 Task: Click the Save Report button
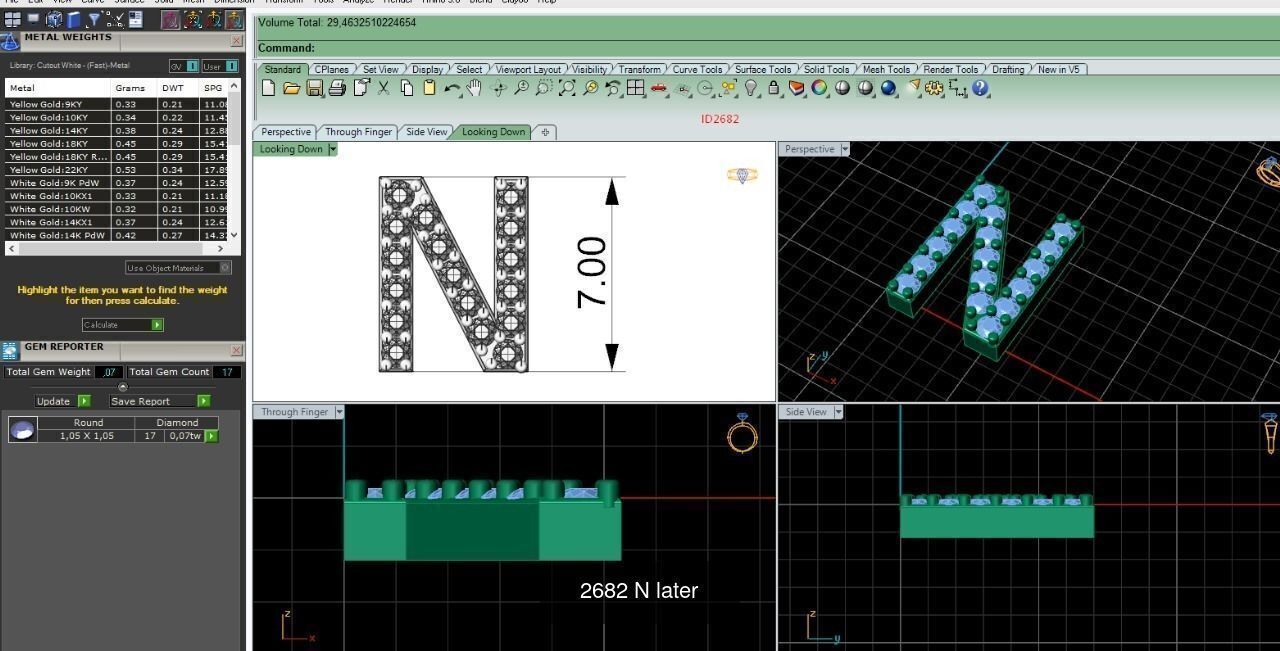point(160,401)
